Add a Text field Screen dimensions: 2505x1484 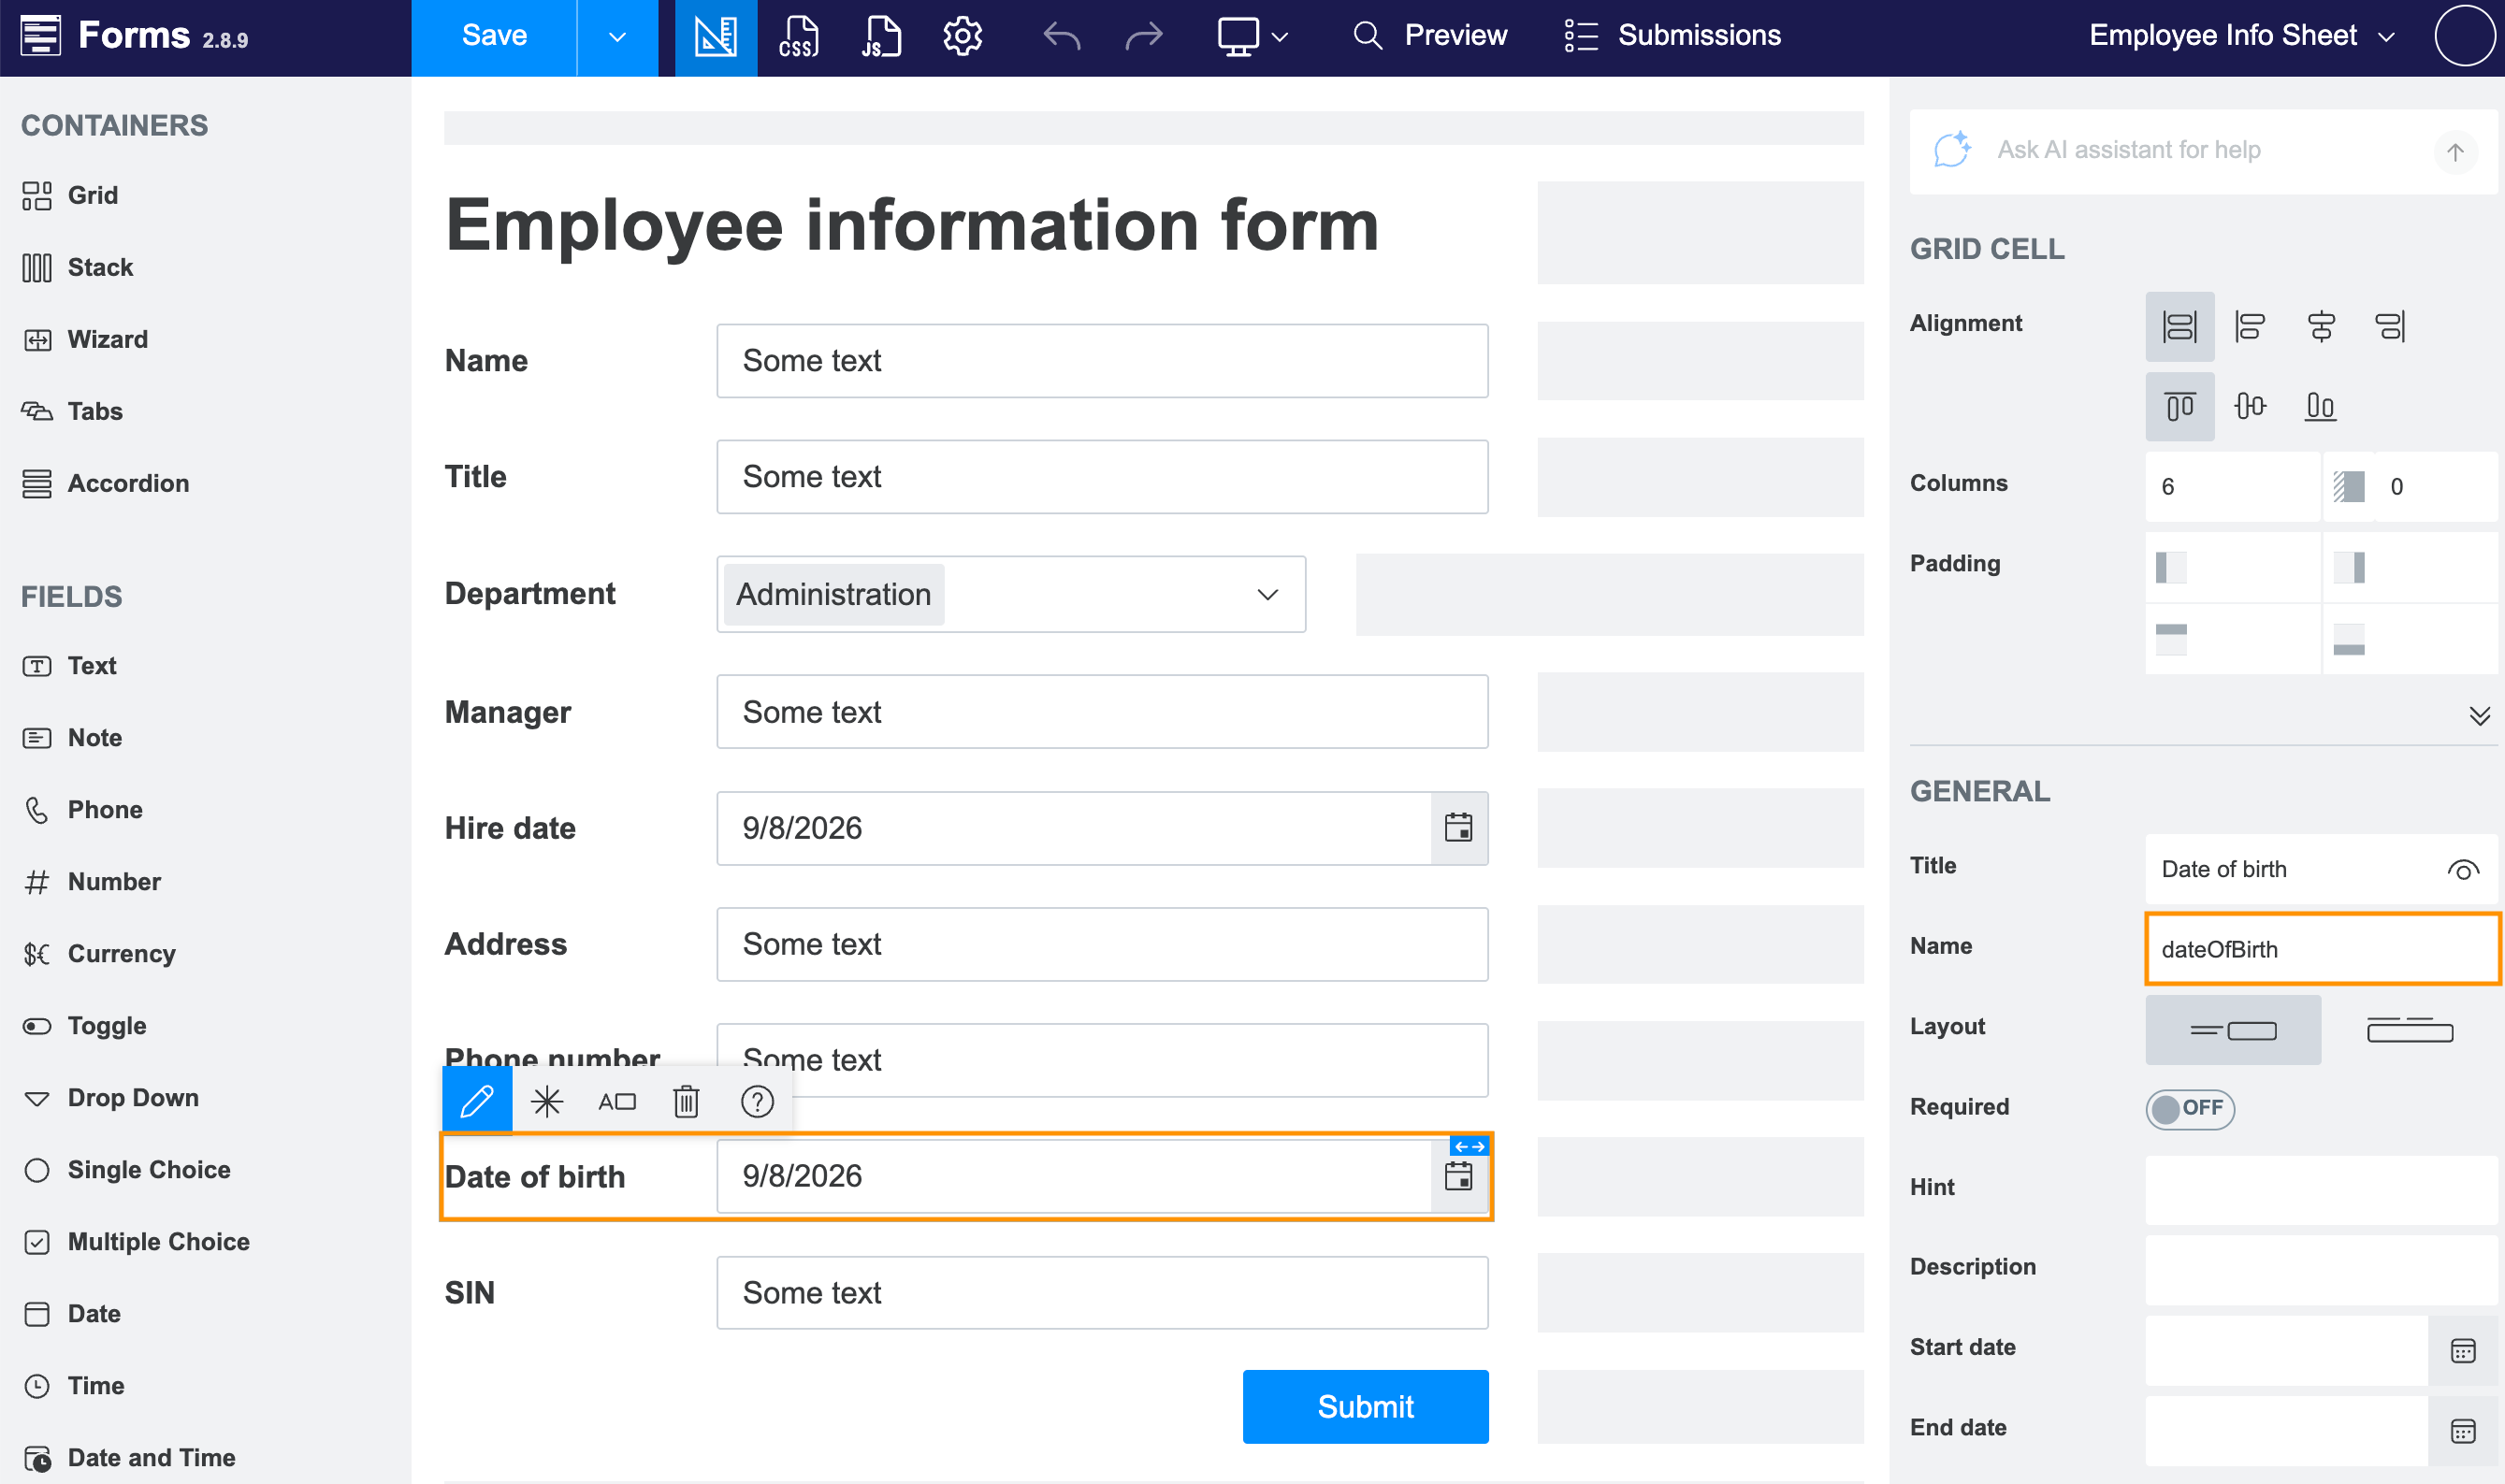click(69, 666)
